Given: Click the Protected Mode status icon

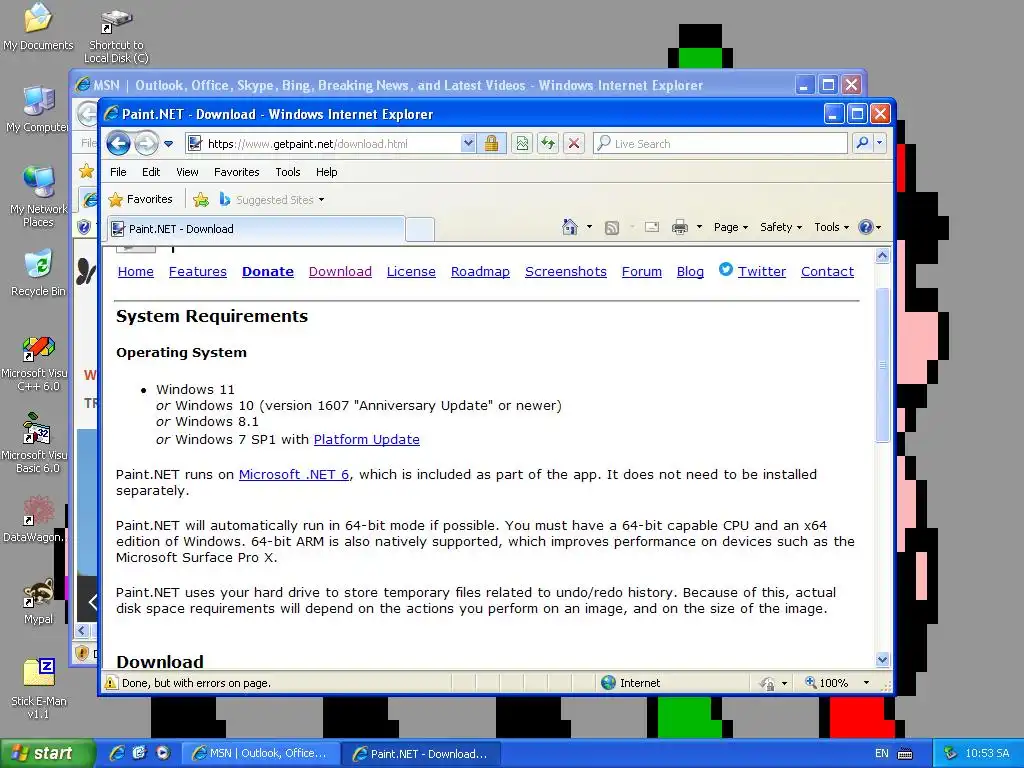Looking at the screenshot, I should tap(767, 683).
